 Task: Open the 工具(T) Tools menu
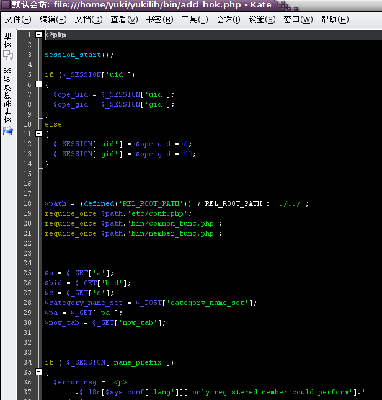click(x=195, y=20)
